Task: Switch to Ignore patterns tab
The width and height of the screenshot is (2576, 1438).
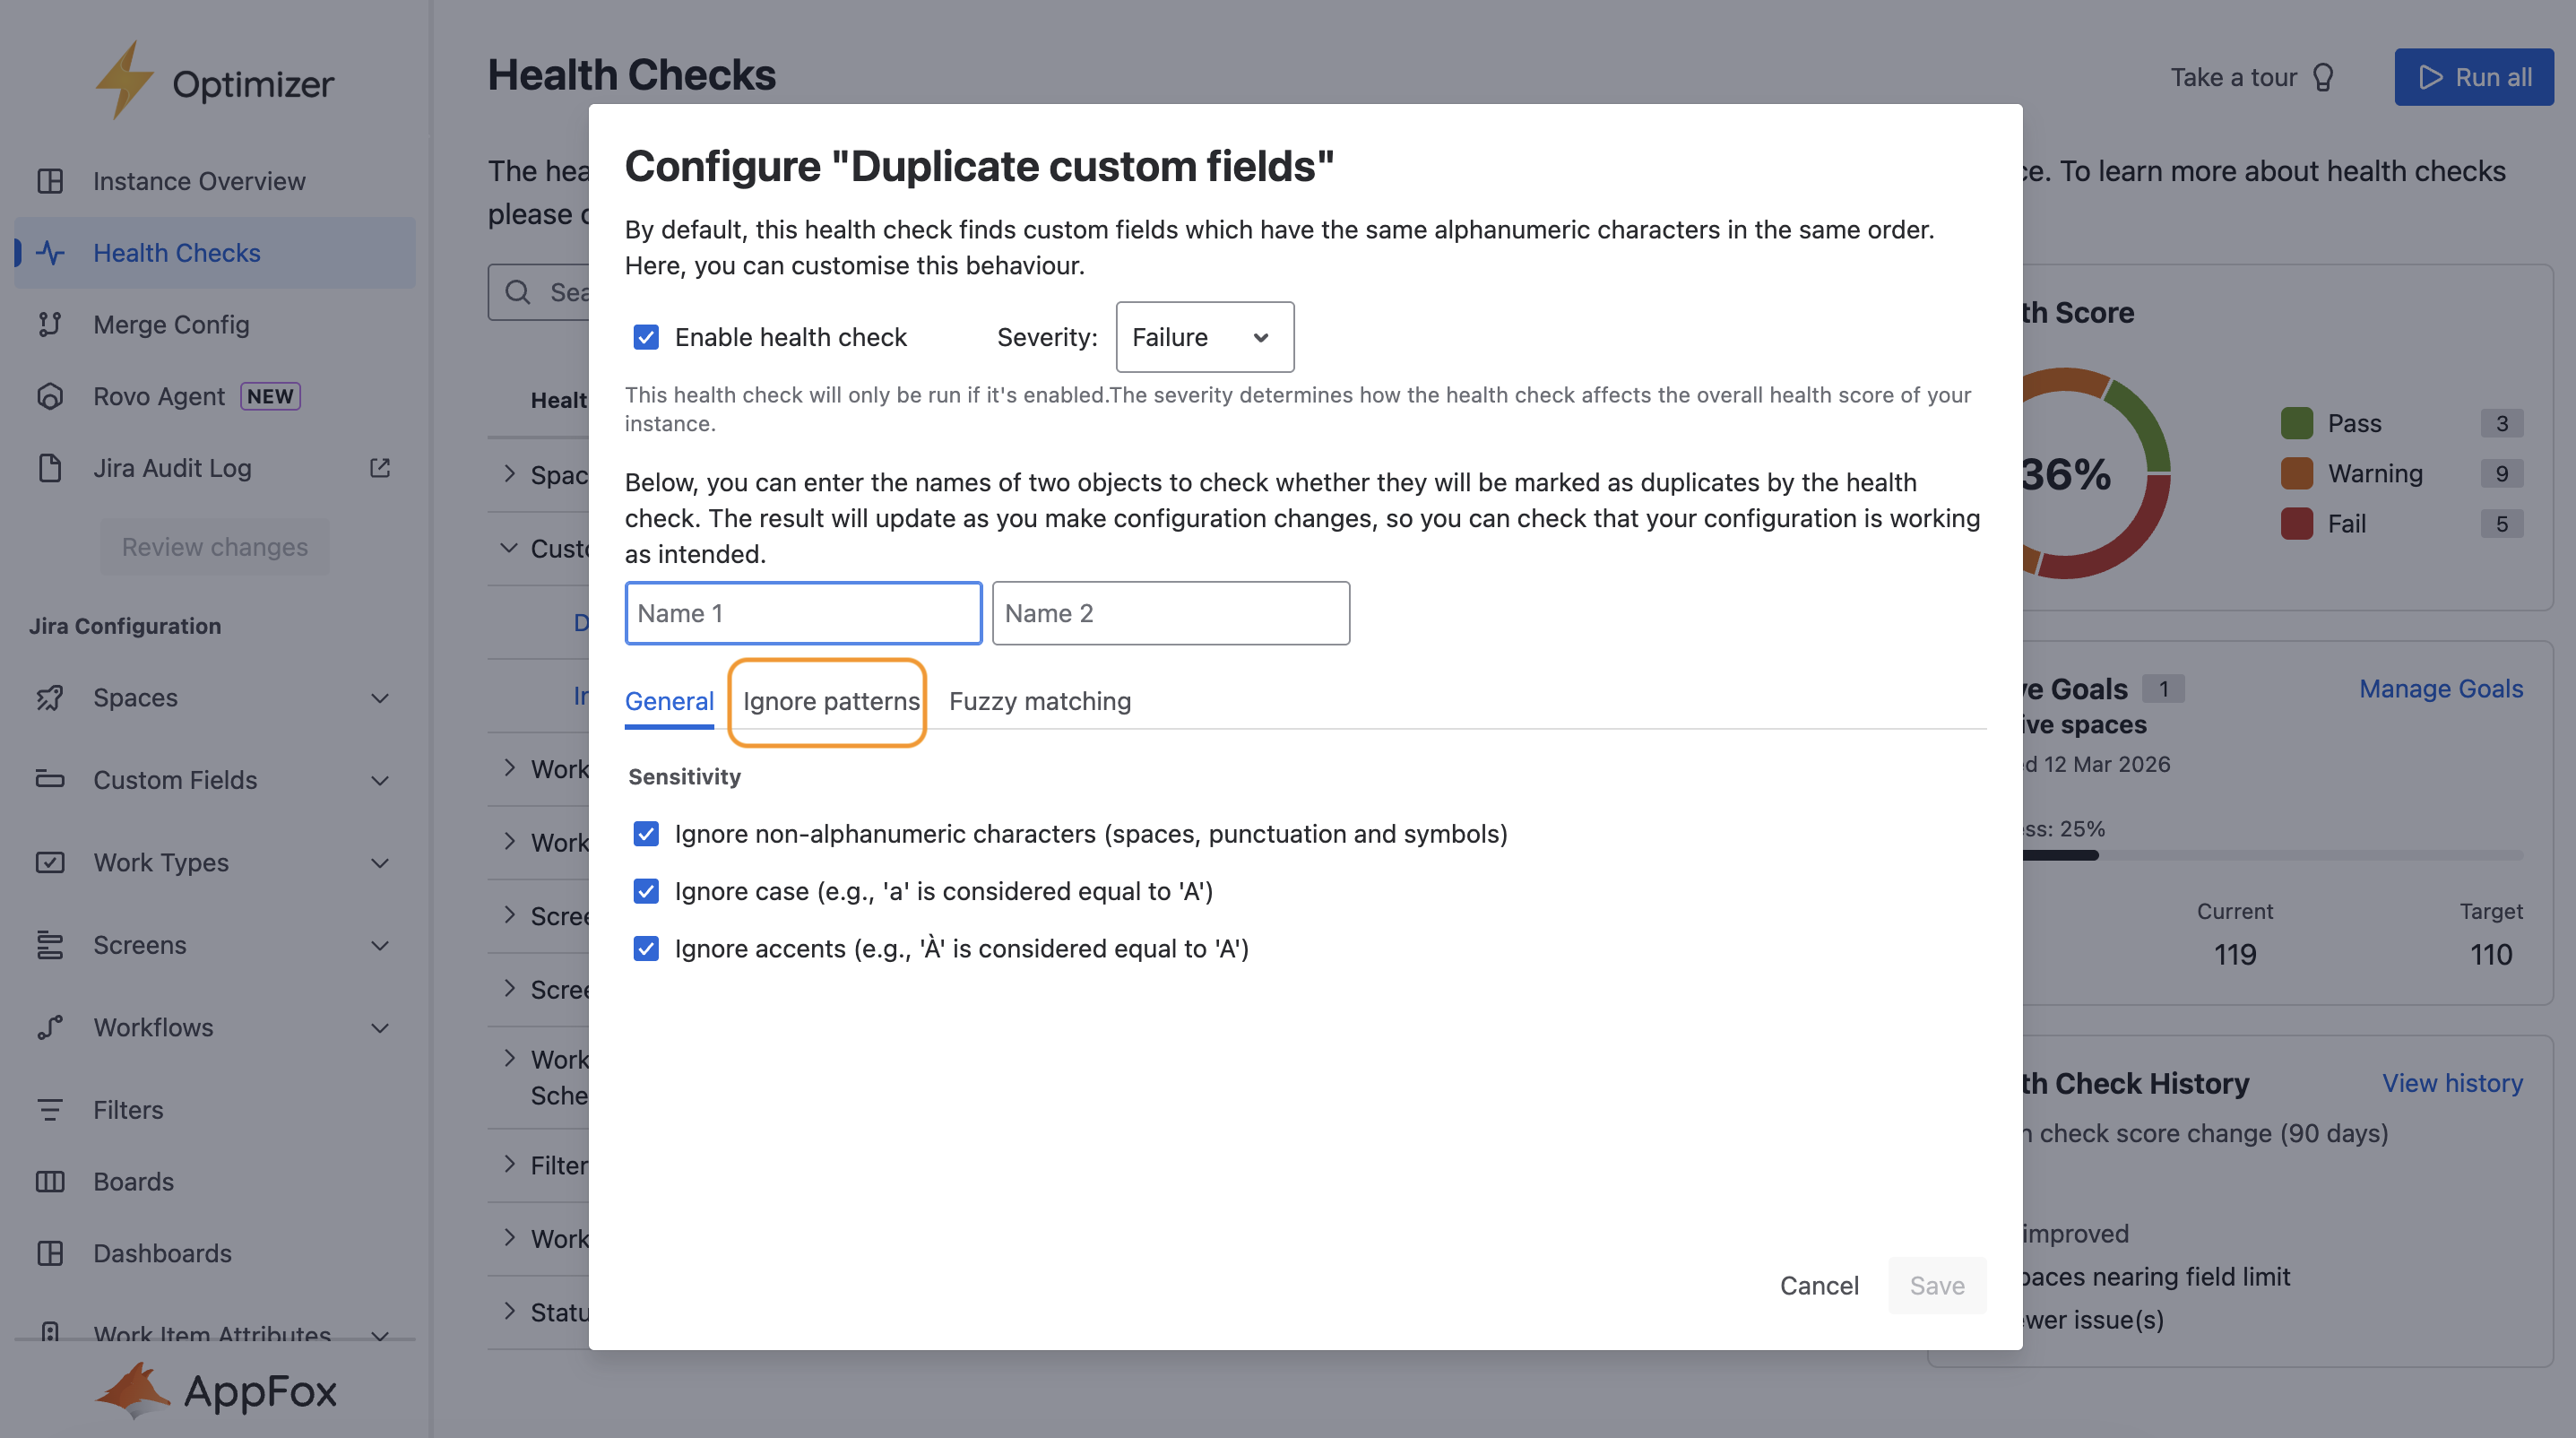Action: point(830,701)
